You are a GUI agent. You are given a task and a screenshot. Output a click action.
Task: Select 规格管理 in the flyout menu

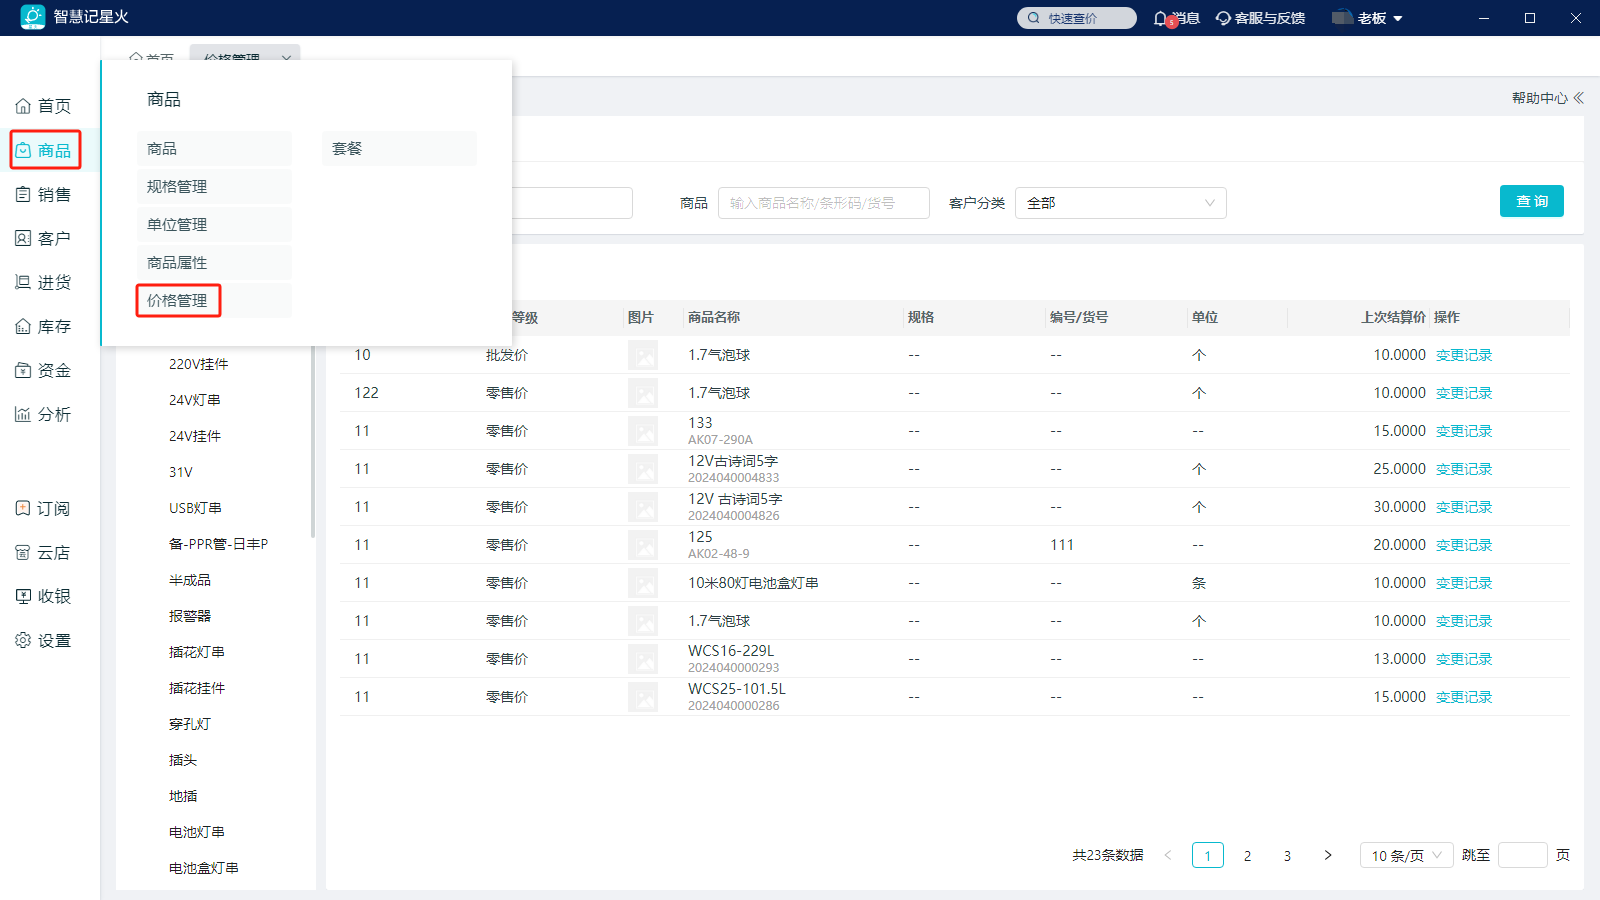click(x=214, y=187)
